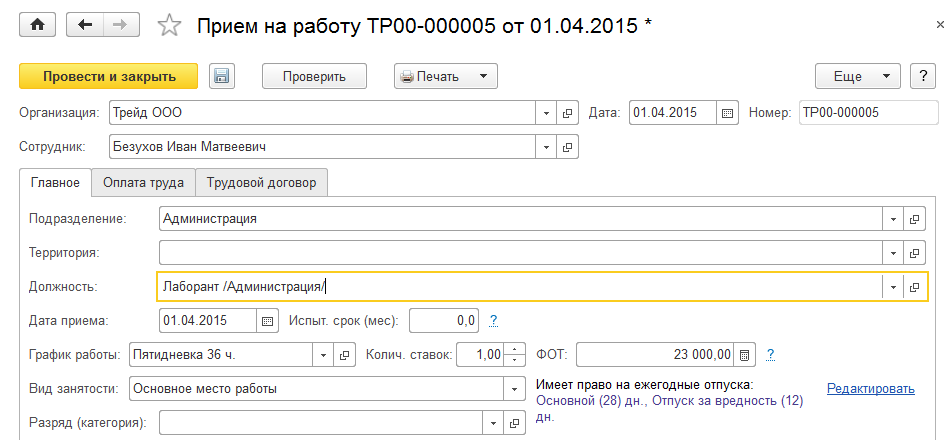Open help link next to Испыт. срок
The image size is (952, 440).
[x=494, y=320]
